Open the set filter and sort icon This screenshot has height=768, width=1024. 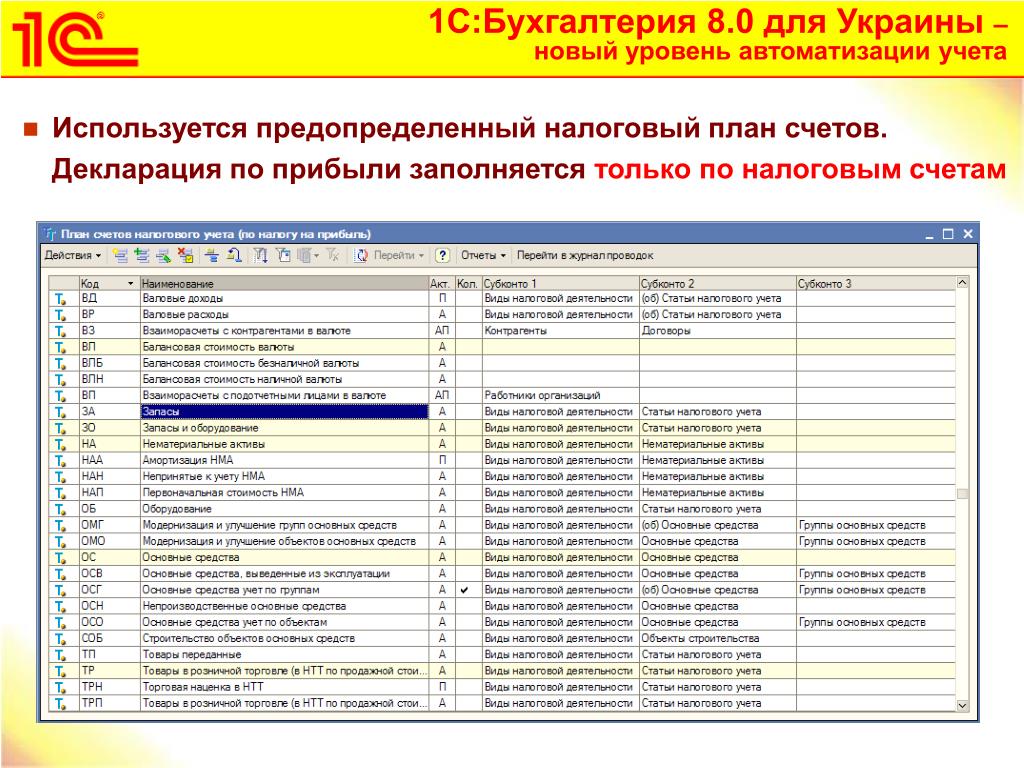pos(261,255)
